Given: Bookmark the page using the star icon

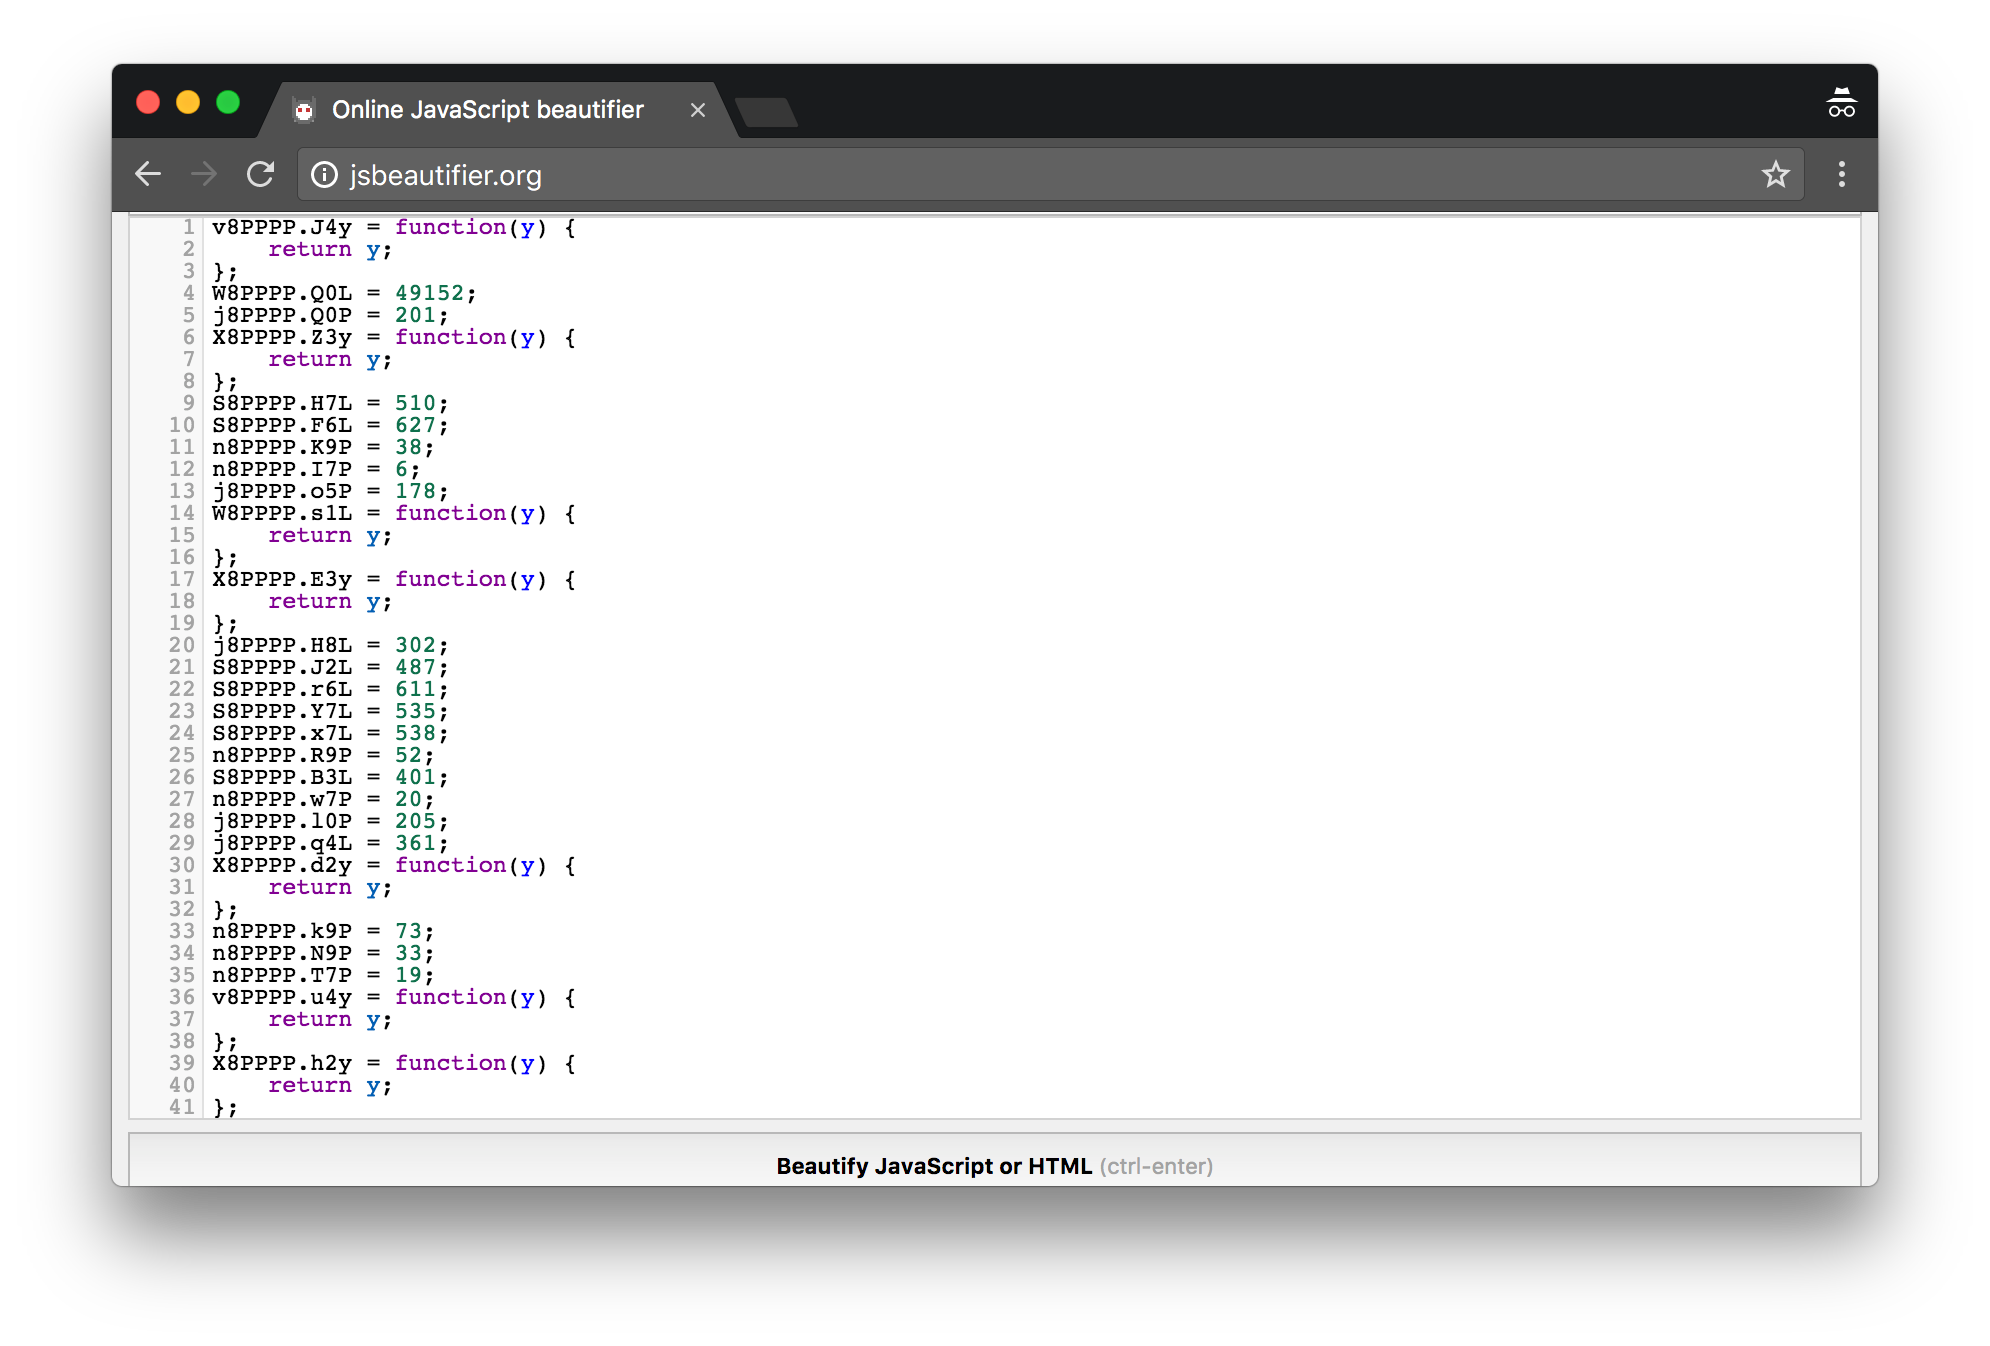Looking at the screenshot, I should [x=1776, y=175].
